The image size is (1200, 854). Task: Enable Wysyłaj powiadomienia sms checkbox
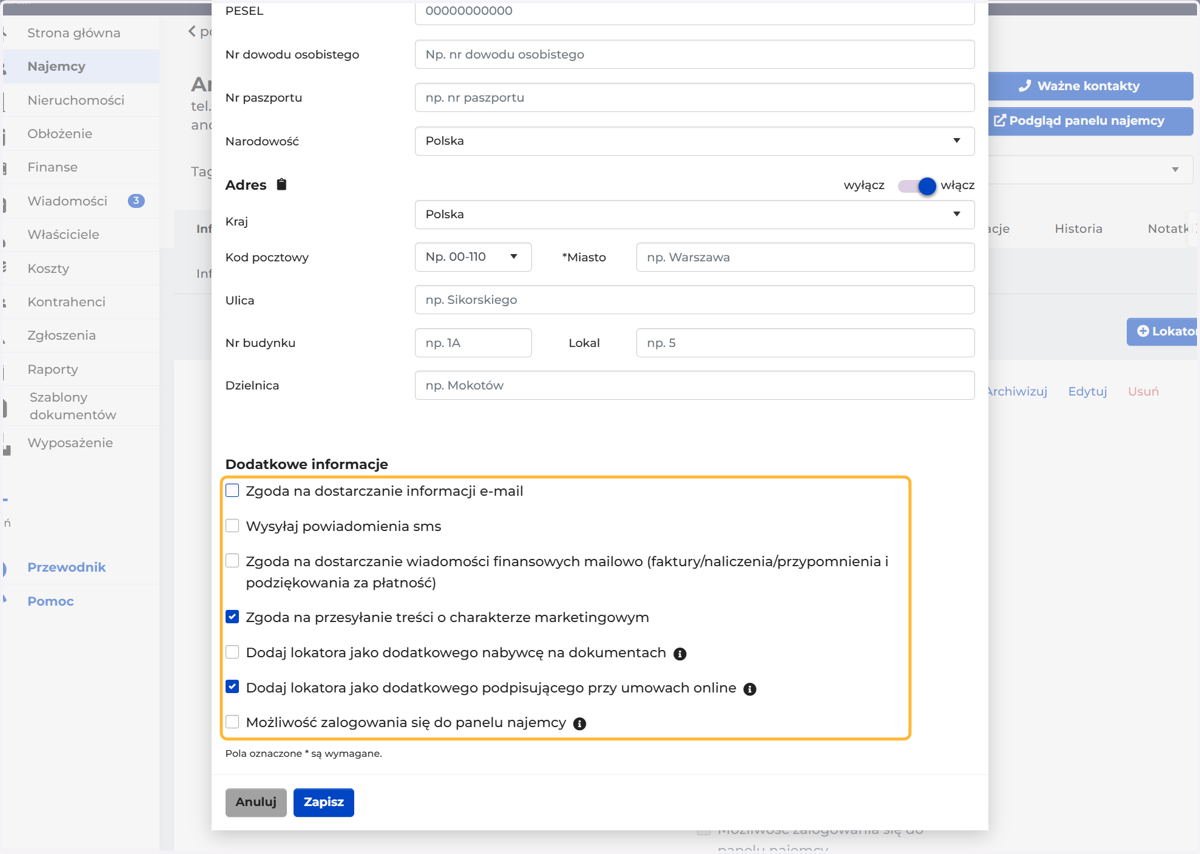pyautogui.click(x=232, y=525)
